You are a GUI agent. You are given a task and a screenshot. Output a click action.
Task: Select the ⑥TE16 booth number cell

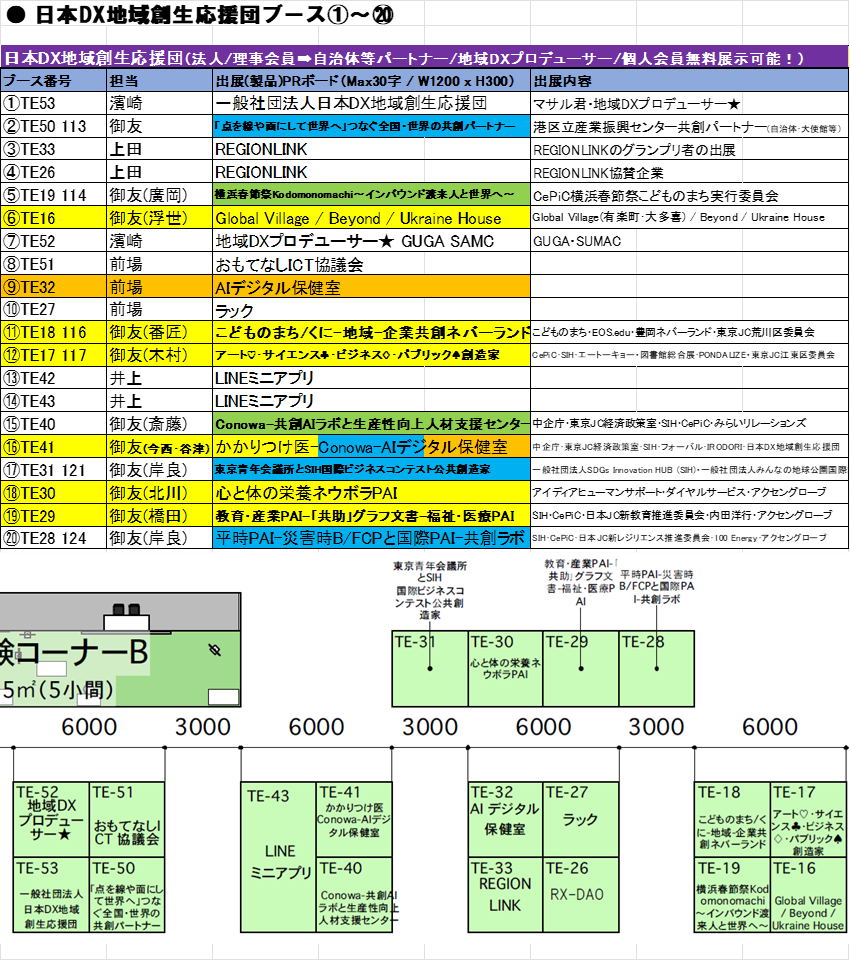[52, 218]
